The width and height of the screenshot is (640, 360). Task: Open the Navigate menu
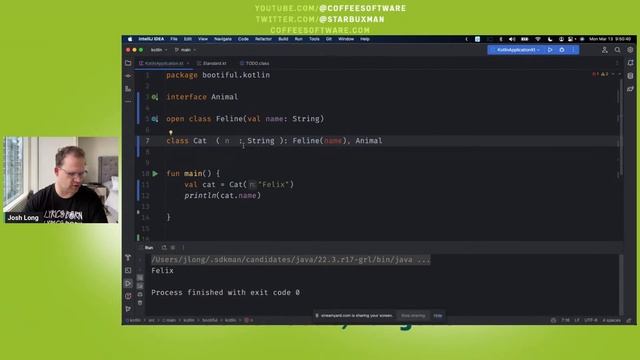(223, 39)
